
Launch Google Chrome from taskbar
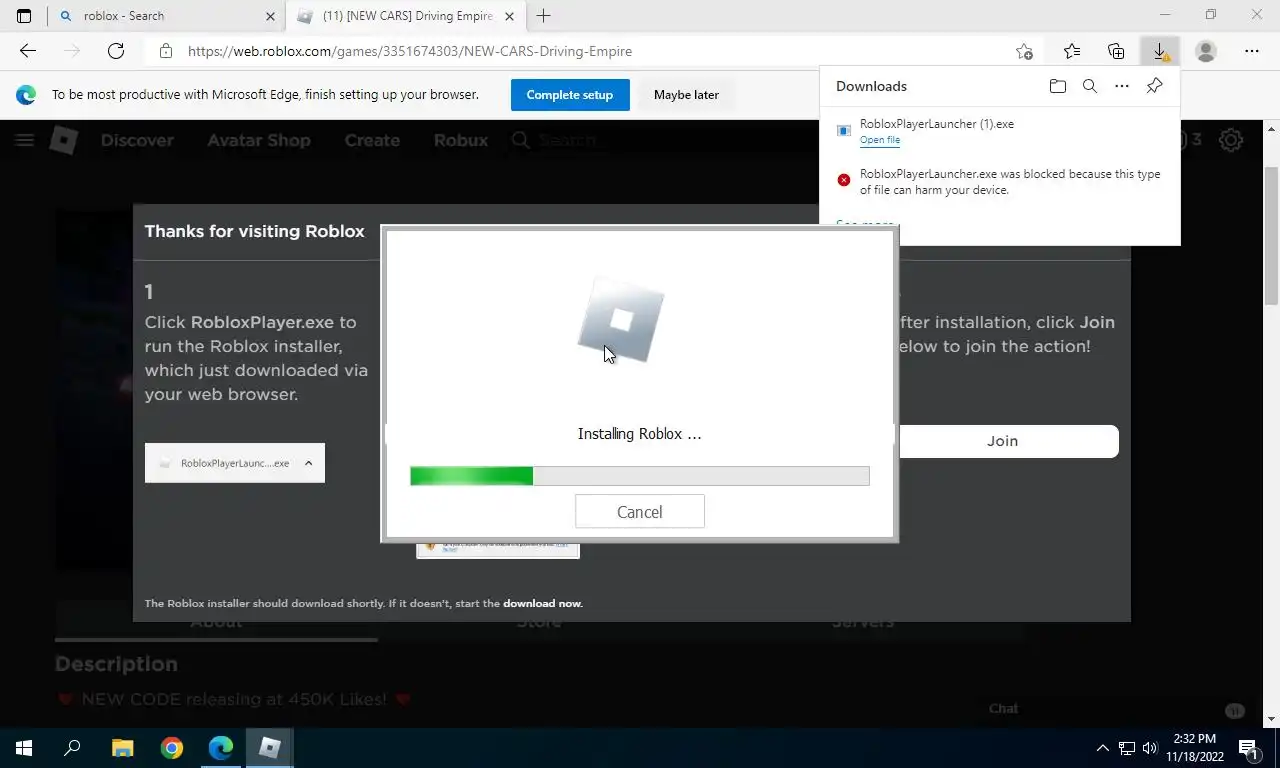pos(172,747)
